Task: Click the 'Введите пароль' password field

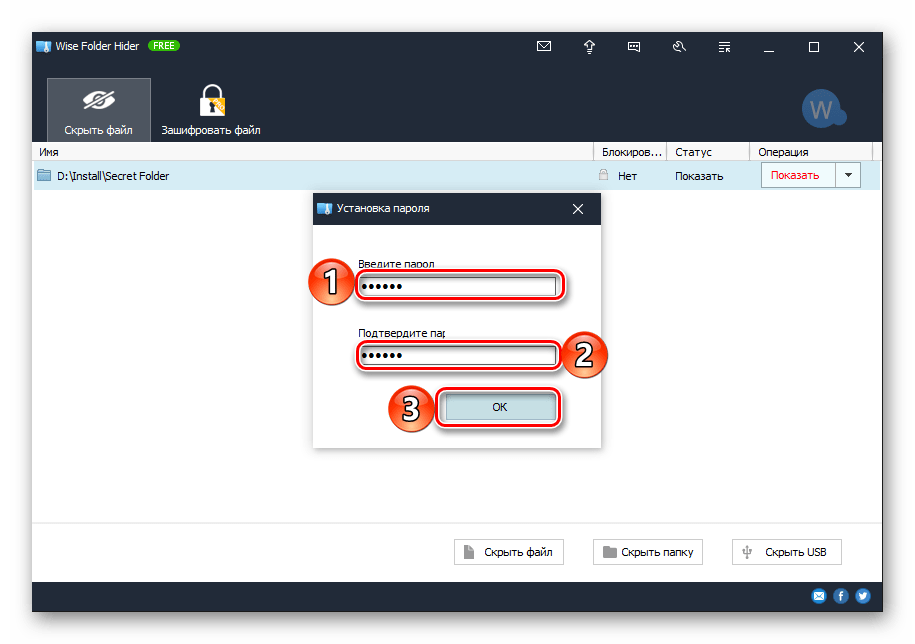Action: tap(456, 287)
